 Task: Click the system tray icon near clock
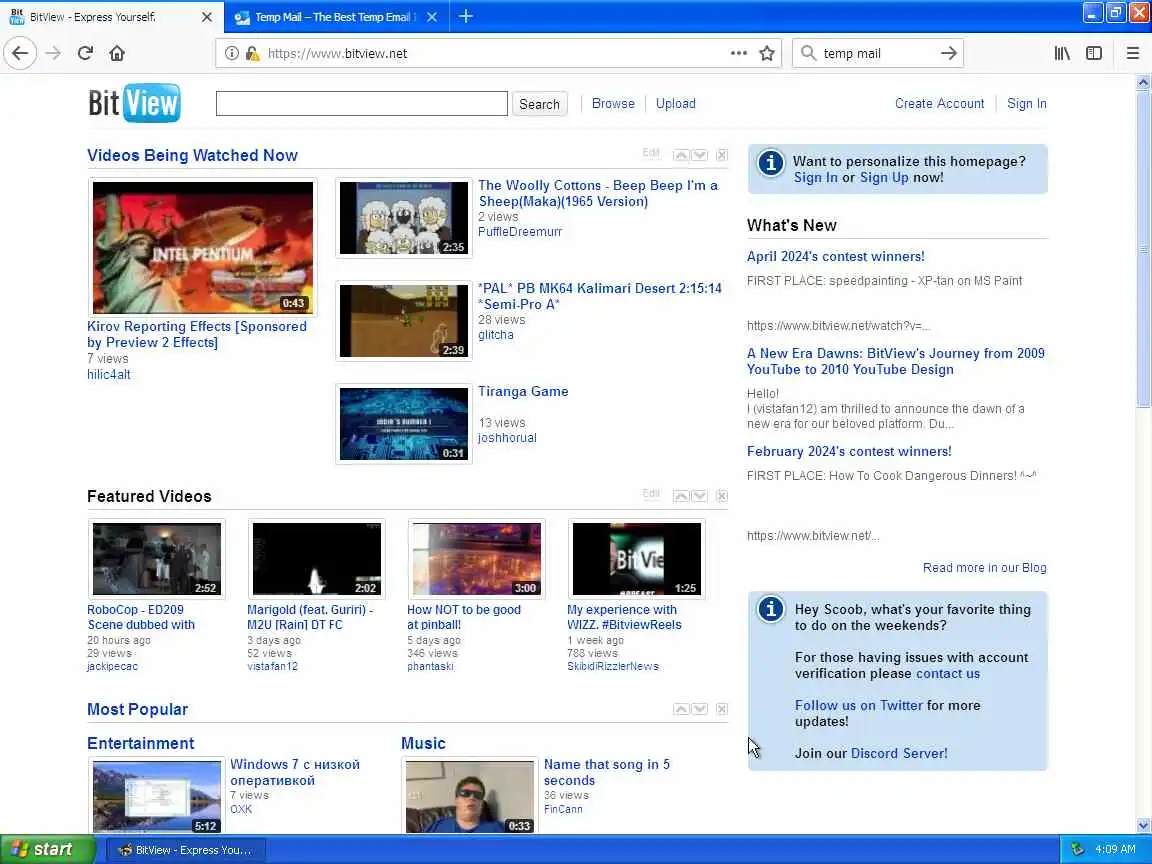pos(1077,849)
